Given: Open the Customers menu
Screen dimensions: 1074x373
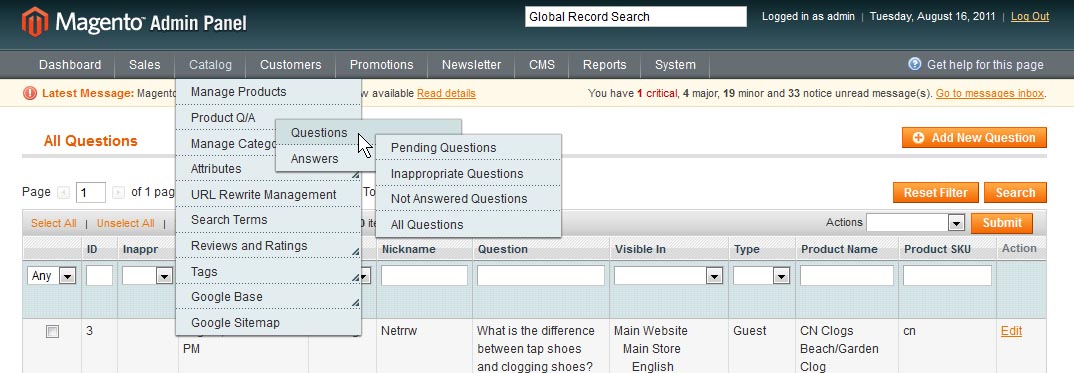Looking at the screenshot, I should [290, 65].
